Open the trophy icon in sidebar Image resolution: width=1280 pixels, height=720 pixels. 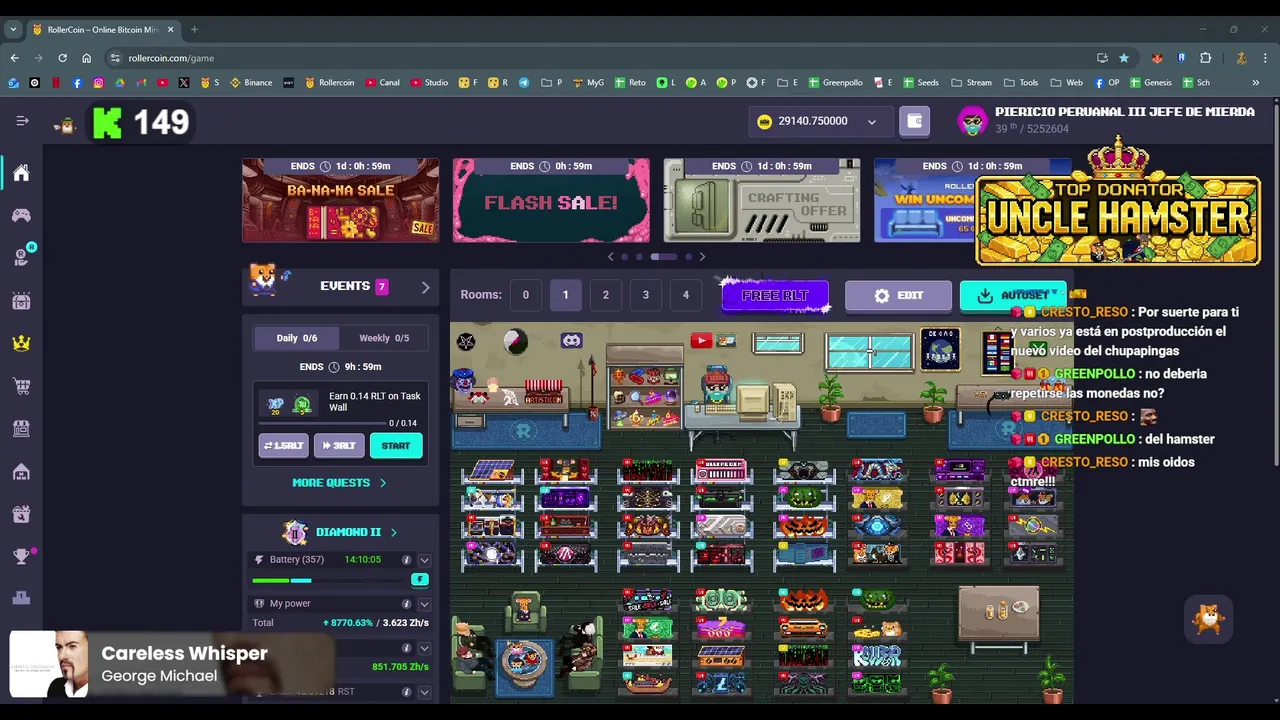(21, 557)
